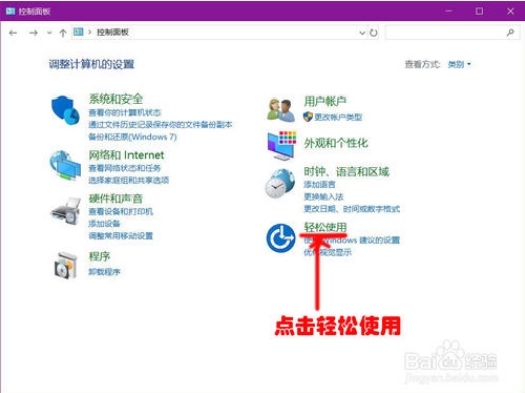Click 添加设备 link

104,223
